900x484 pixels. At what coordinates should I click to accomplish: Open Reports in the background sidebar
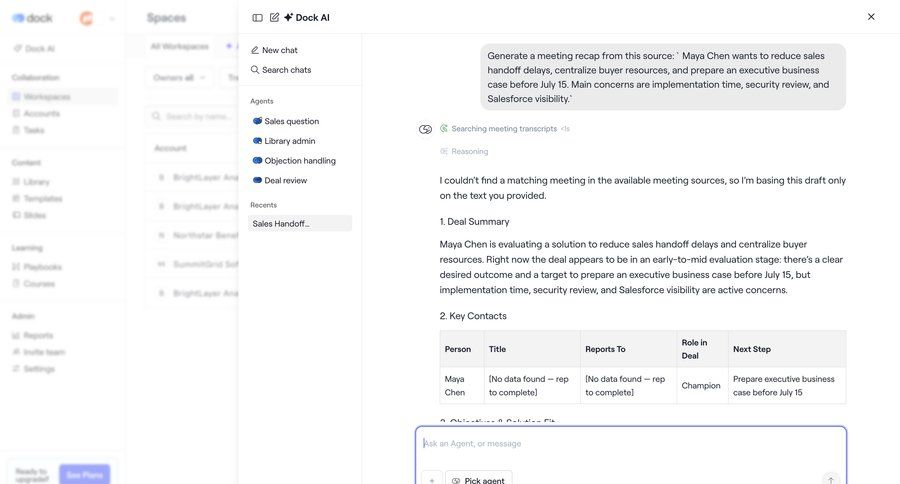[x=33, y=335]
